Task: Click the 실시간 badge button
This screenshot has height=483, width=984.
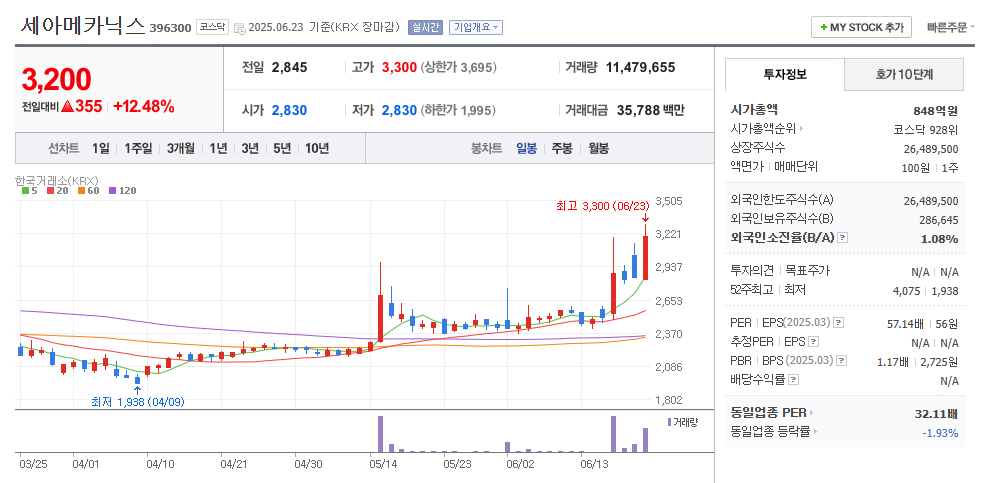Action: [x=425, y=28]
